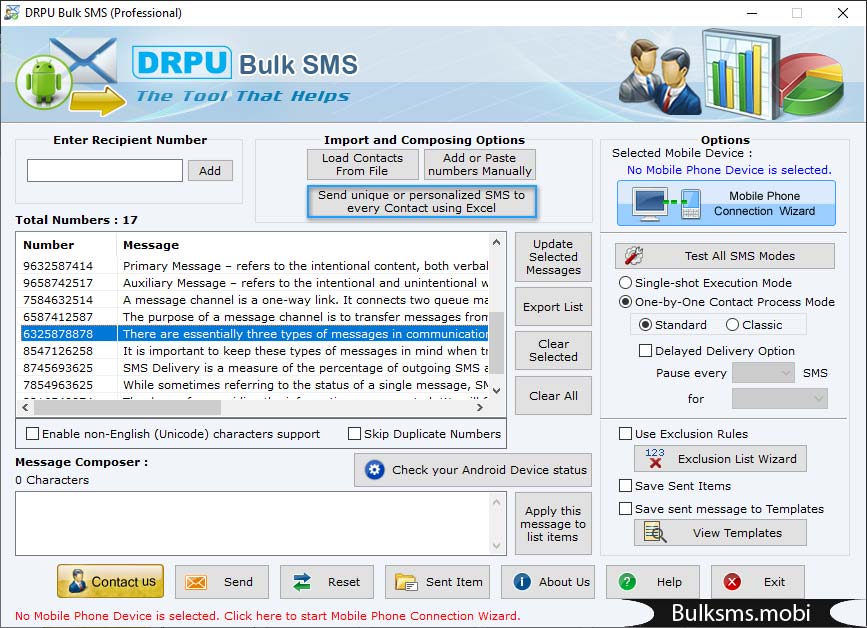Tick Save sent message to Templates
867x628 pixels.
point(625,509)
